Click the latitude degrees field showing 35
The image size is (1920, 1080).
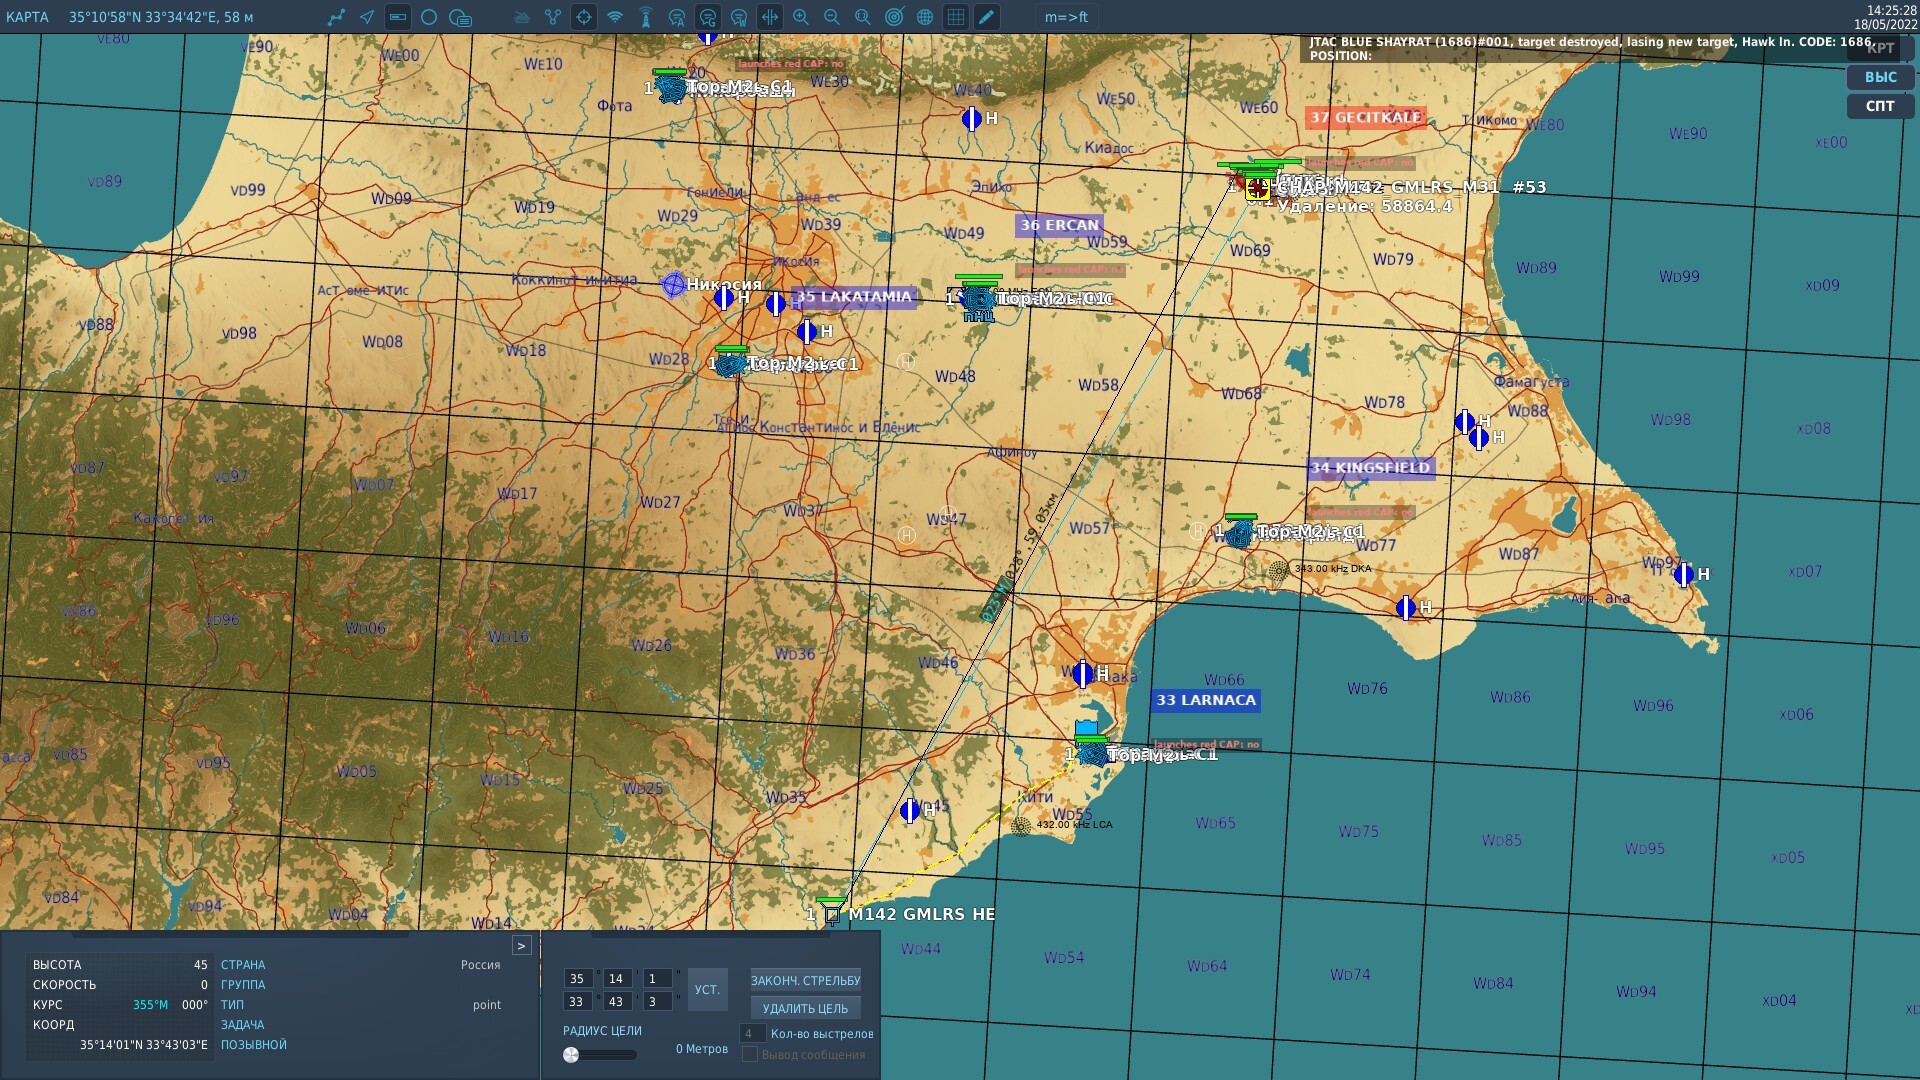[577, 979]
